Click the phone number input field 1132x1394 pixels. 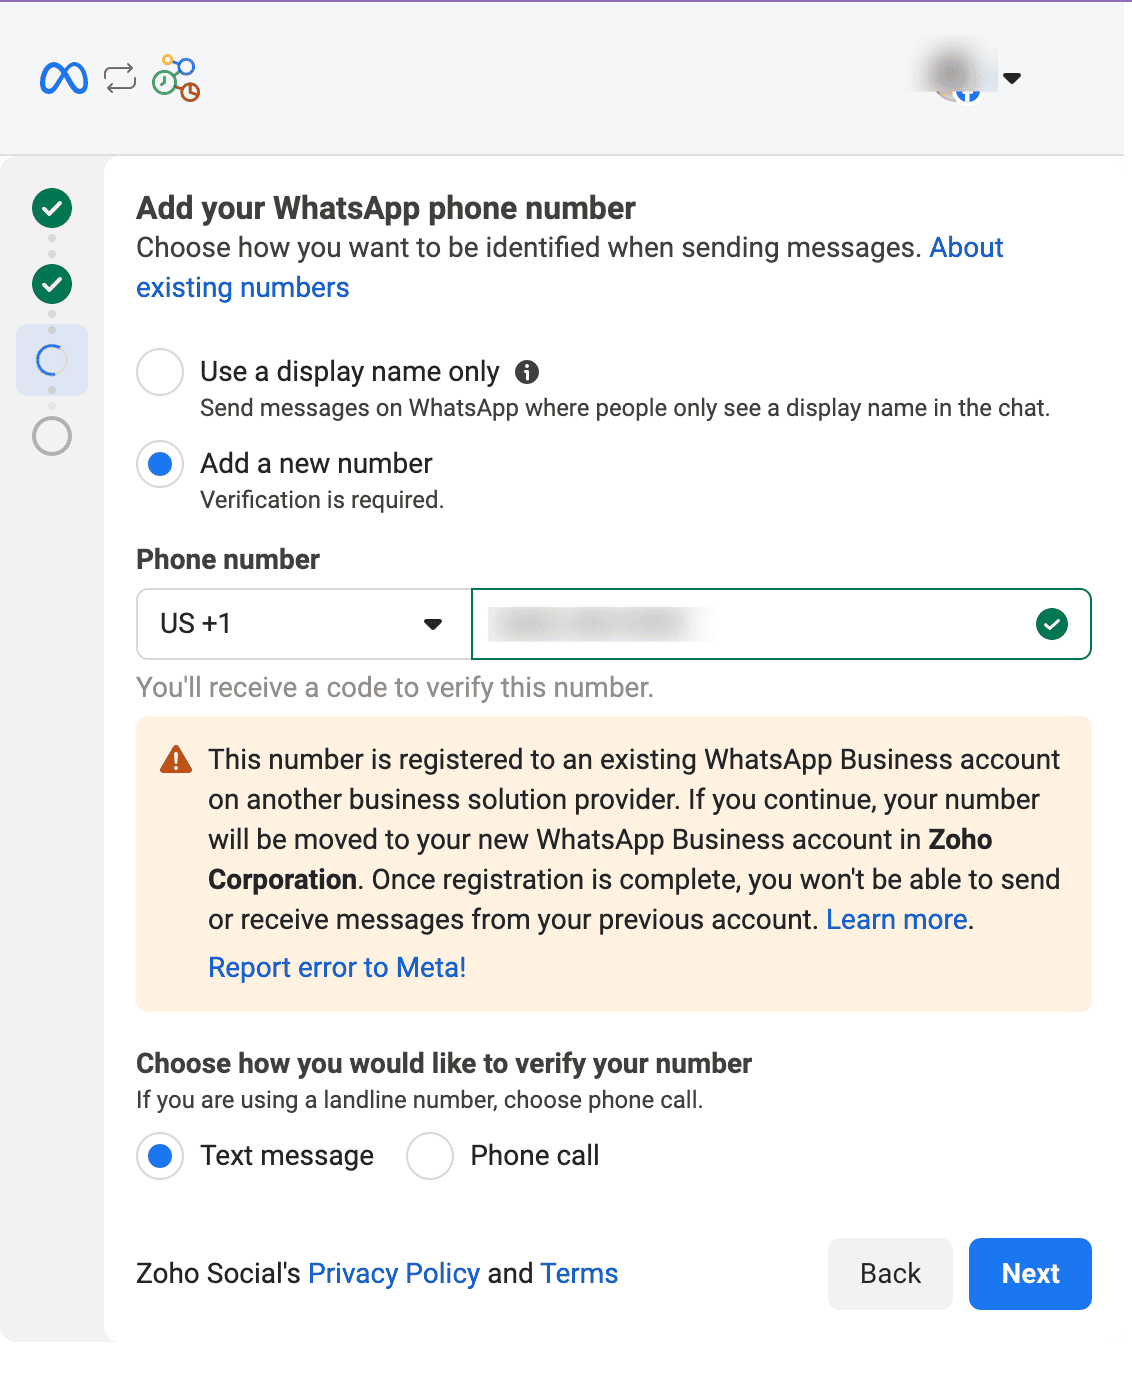(781, 624)
